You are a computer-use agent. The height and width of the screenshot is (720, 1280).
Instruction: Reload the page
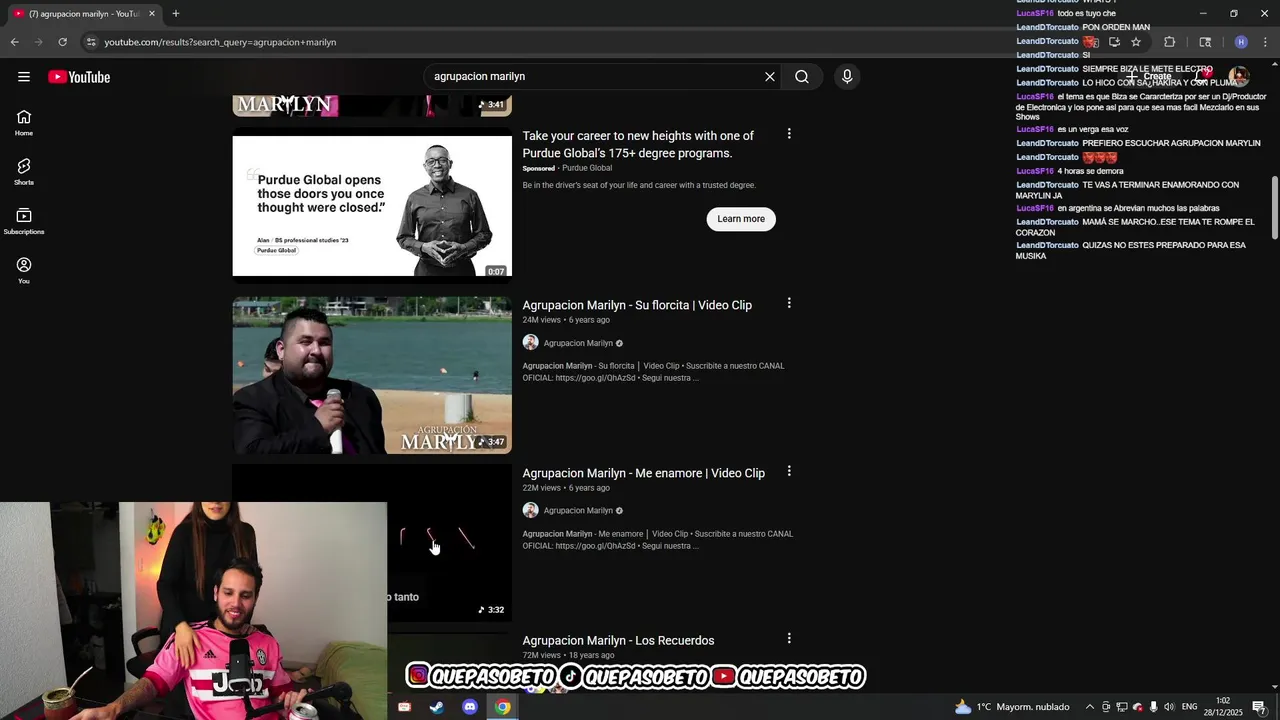[62, 42]
